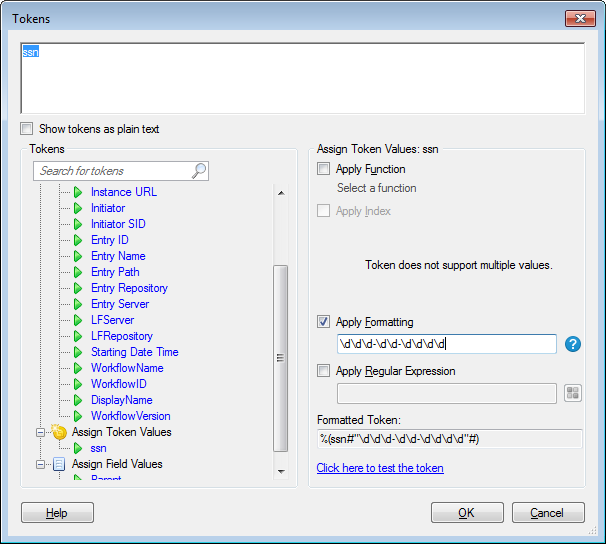Click the magnifier icon in token search
606x544 pixels.
(199, 171)
